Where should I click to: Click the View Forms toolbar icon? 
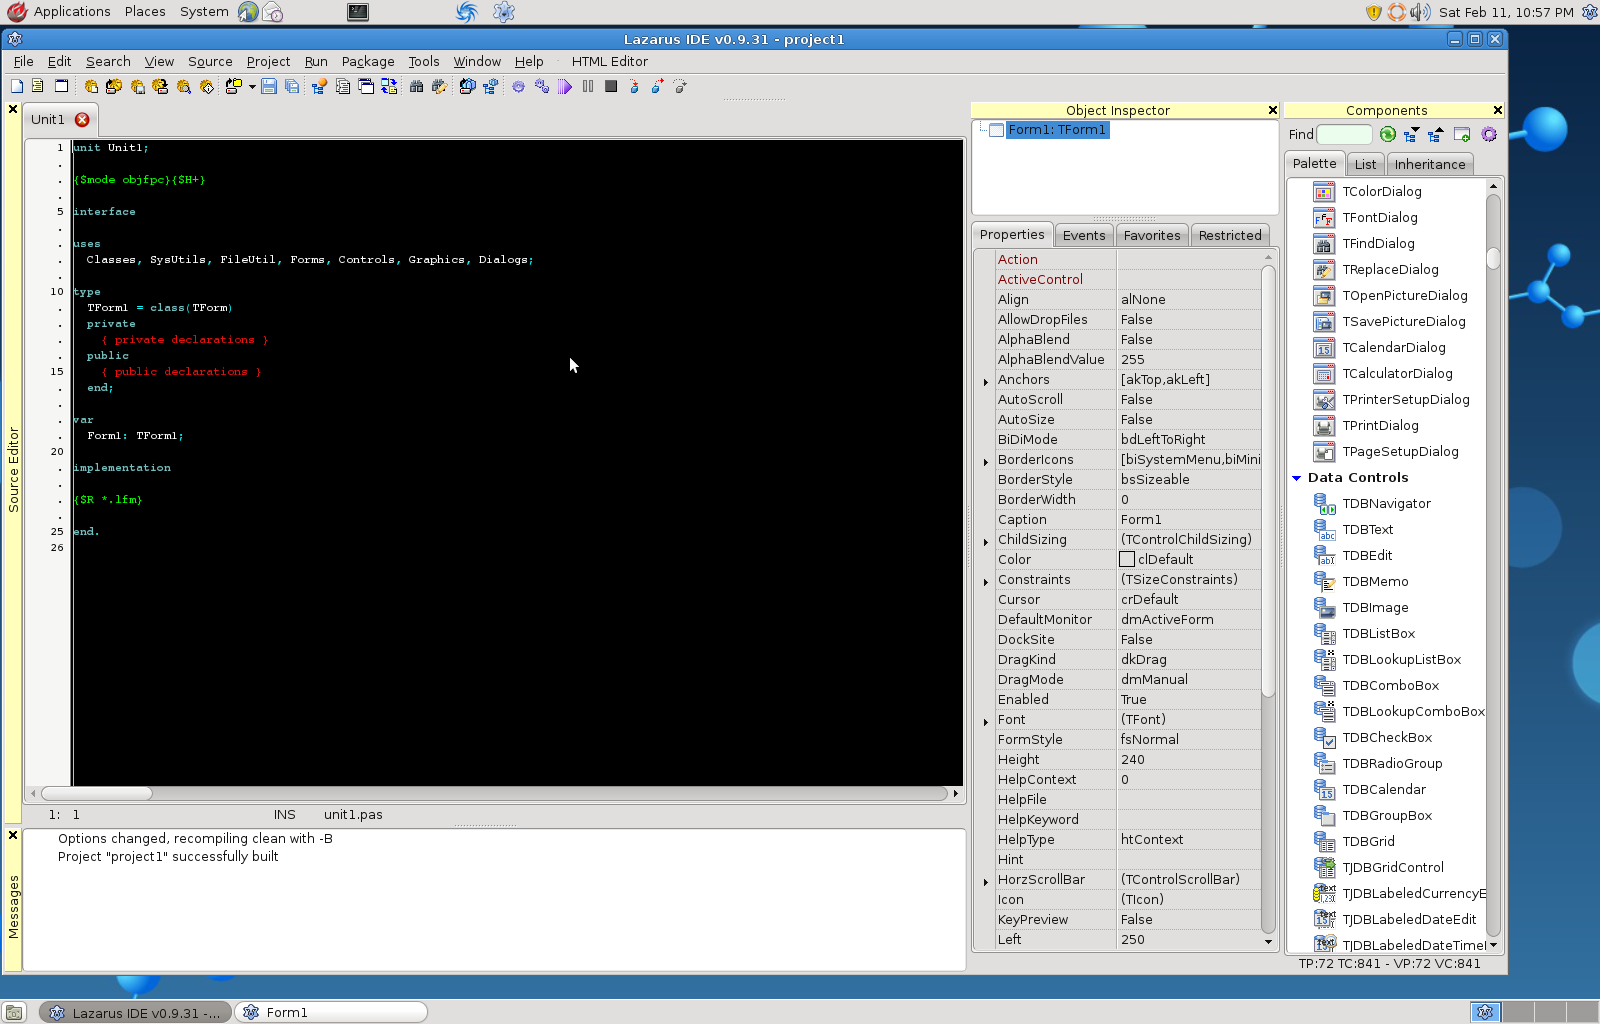coord(366,86)
